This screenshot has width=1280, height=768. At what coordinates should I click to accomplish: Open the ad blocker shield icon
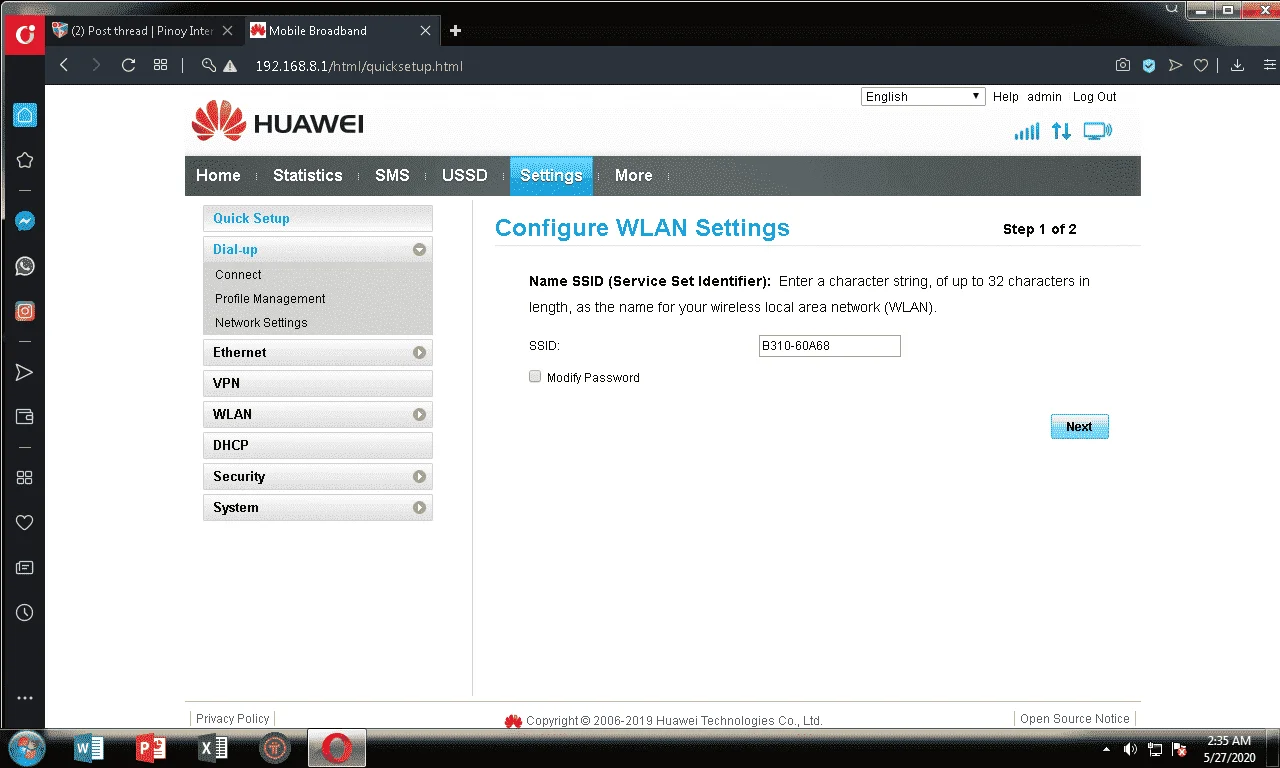point(1149,66)
